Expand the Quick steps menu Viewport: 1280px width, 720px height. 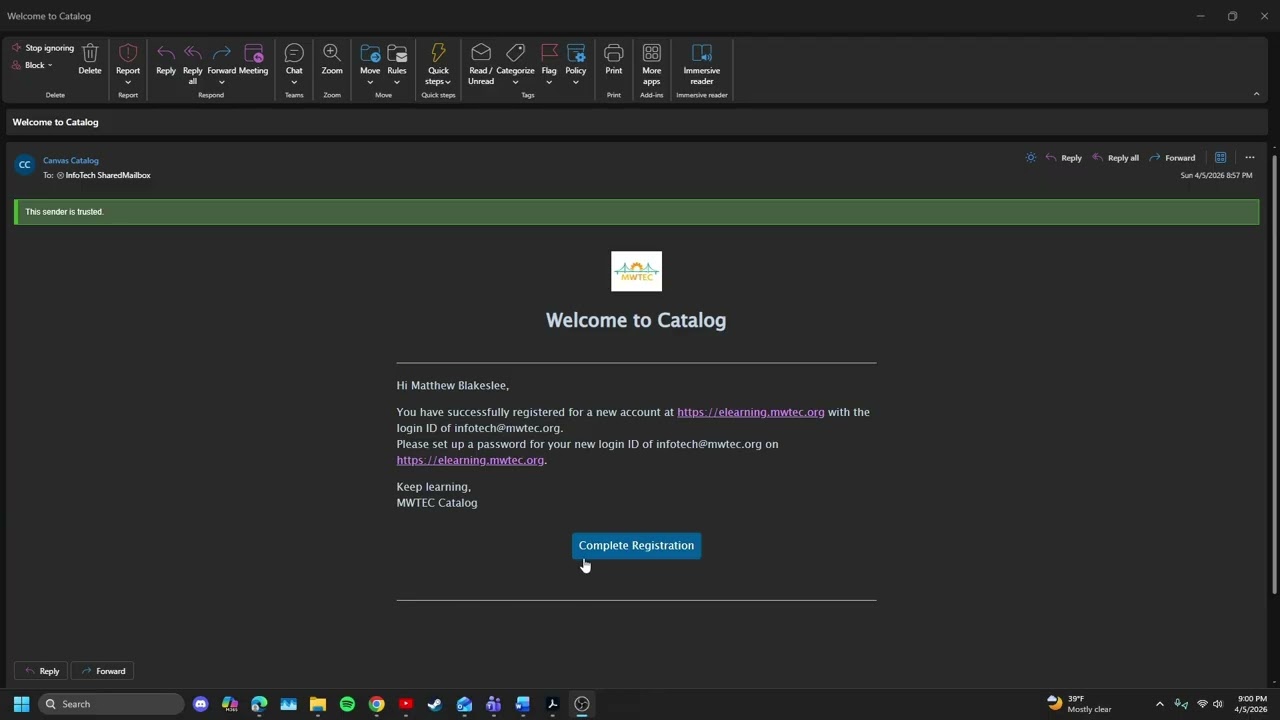438,64
